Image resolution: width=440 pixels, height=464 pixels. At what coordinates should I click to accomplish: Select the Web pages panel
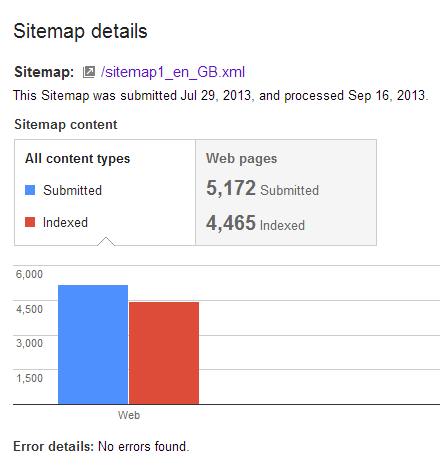(x=286, y=192)
